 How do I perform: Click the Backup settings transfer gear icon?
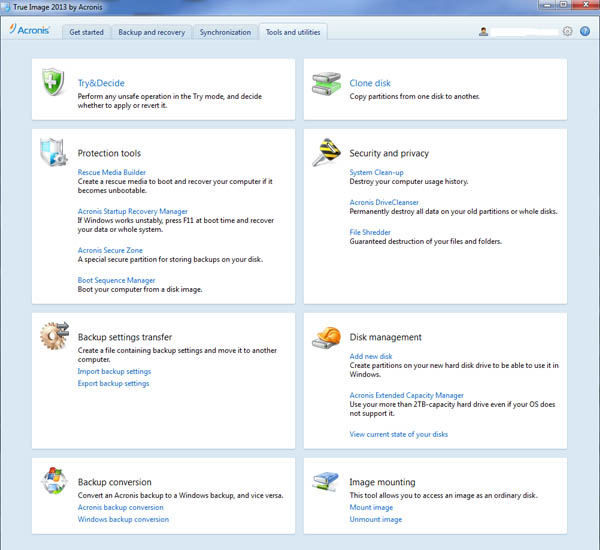(54, 335)
